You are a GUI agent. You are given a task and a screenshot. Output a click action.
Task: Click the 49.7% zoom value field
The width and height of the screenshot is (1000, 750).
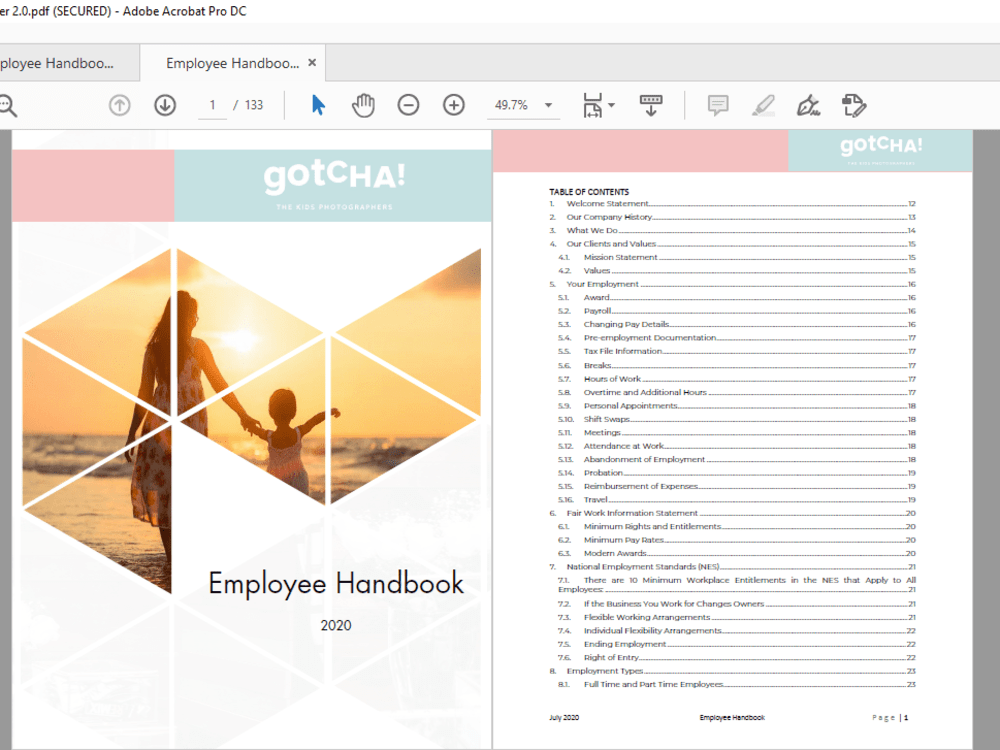click(511, 105)
